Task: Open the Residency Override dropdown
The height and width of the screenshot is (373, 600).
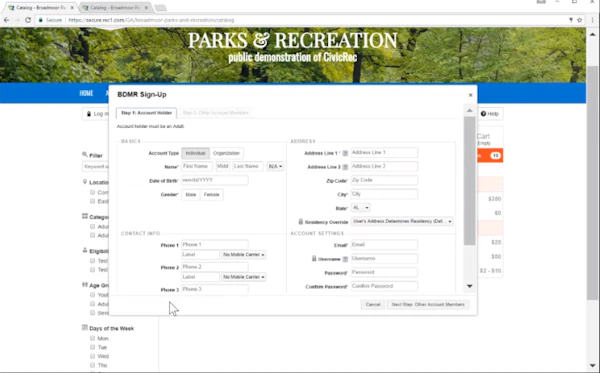Action: 402,222
